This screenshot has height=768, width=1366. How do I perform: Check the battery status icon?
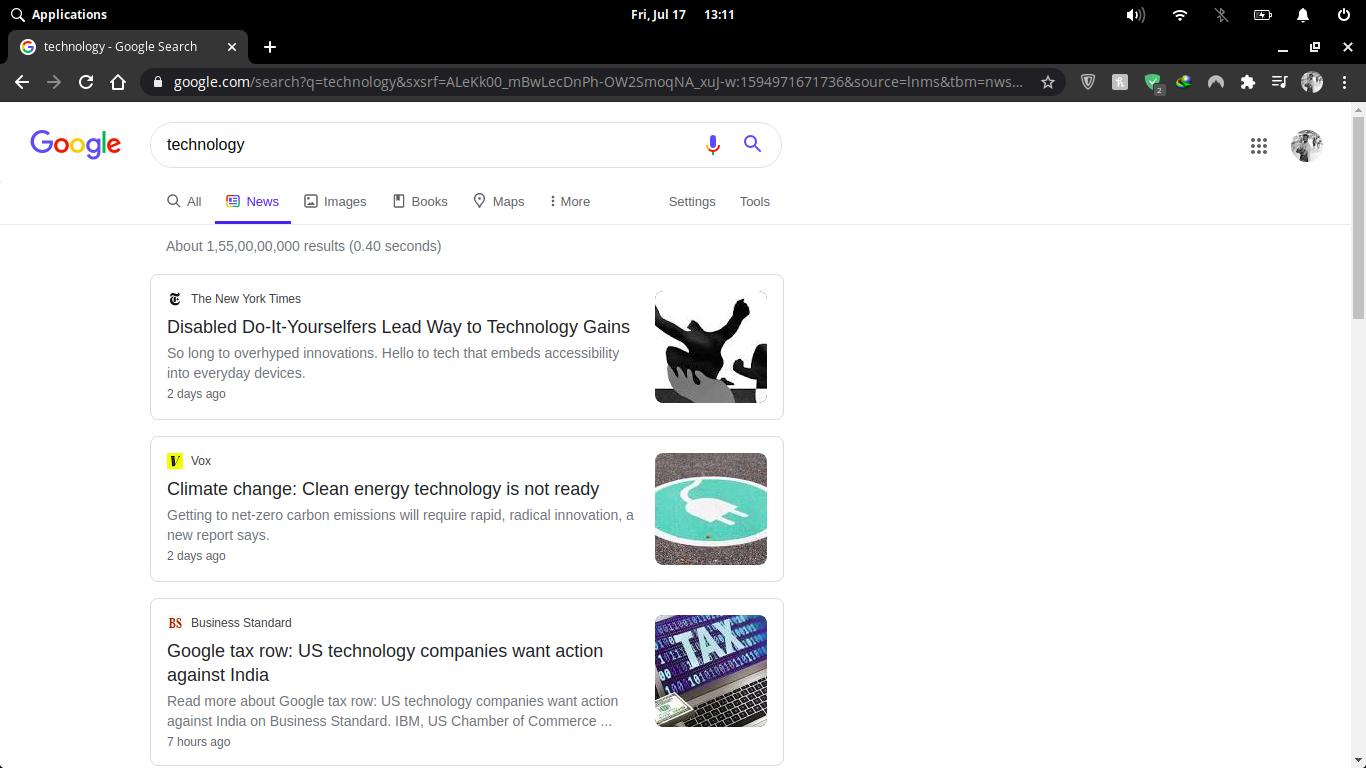pos(1263,15)
